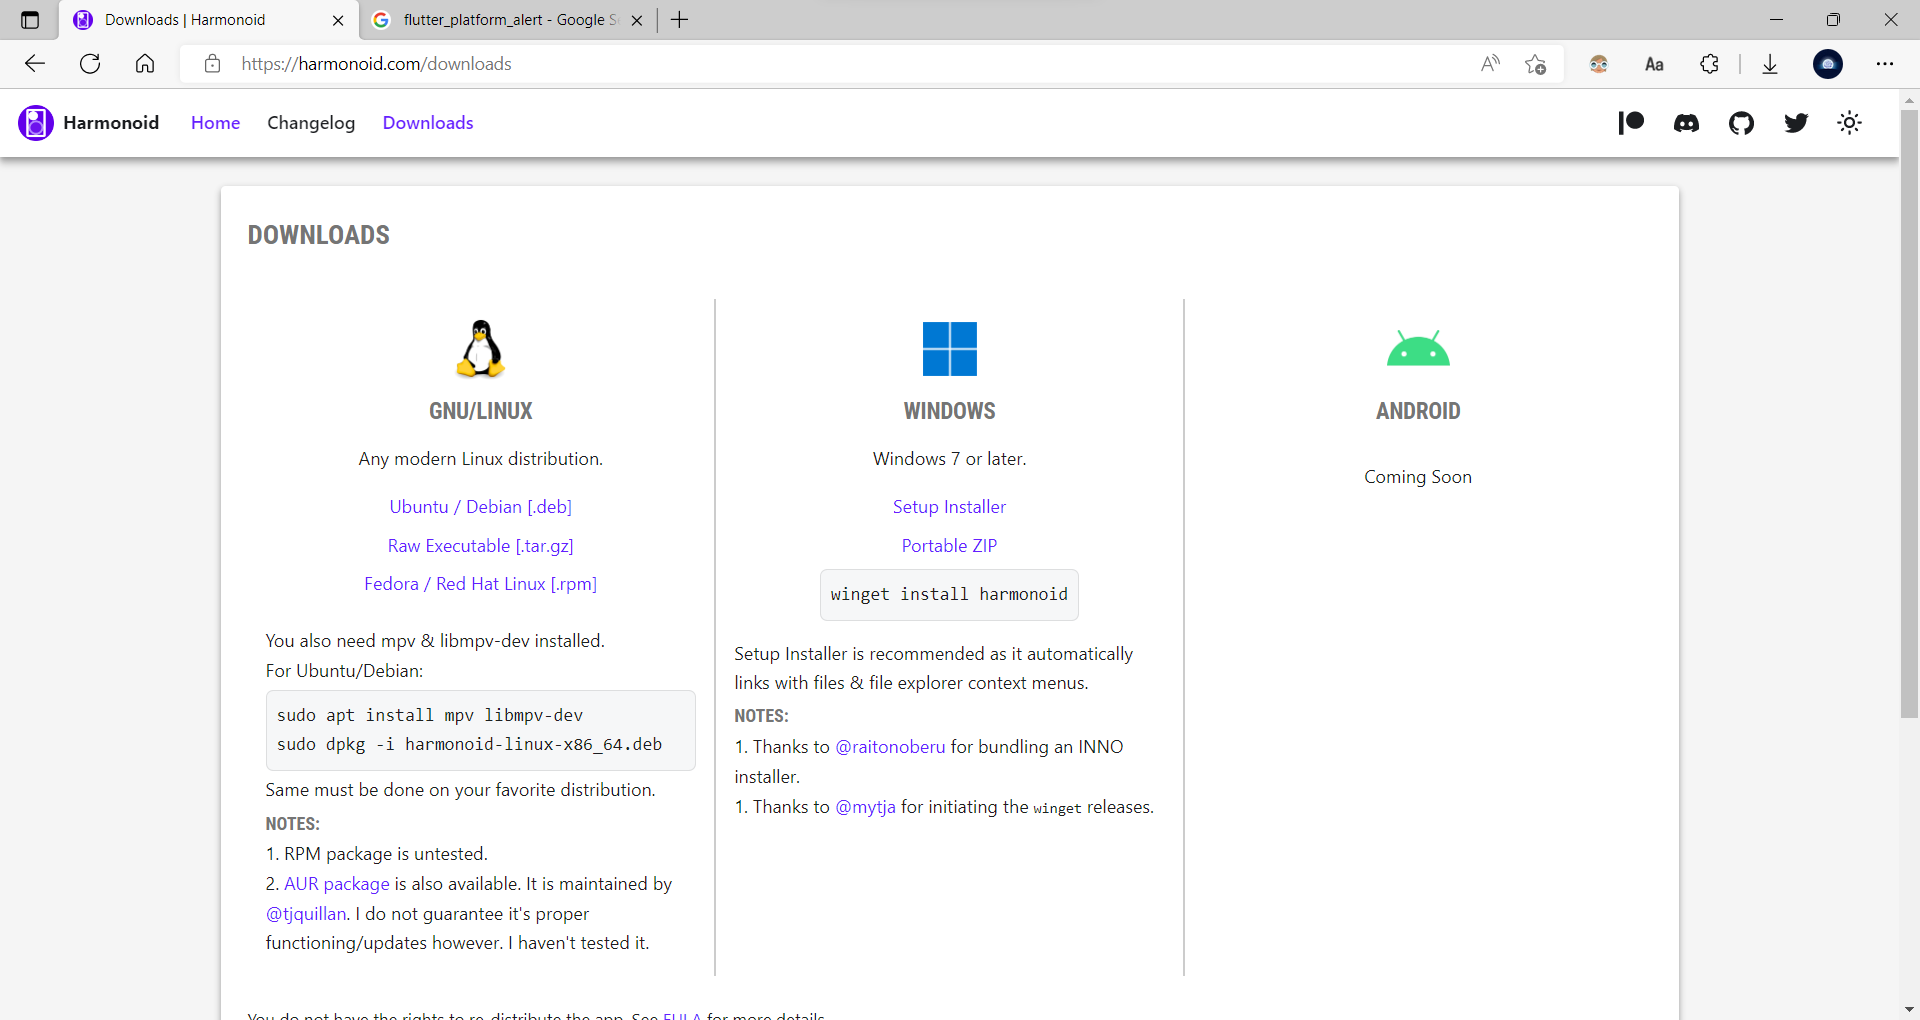Open the Patreon page icon

(x=1631, y=123)
